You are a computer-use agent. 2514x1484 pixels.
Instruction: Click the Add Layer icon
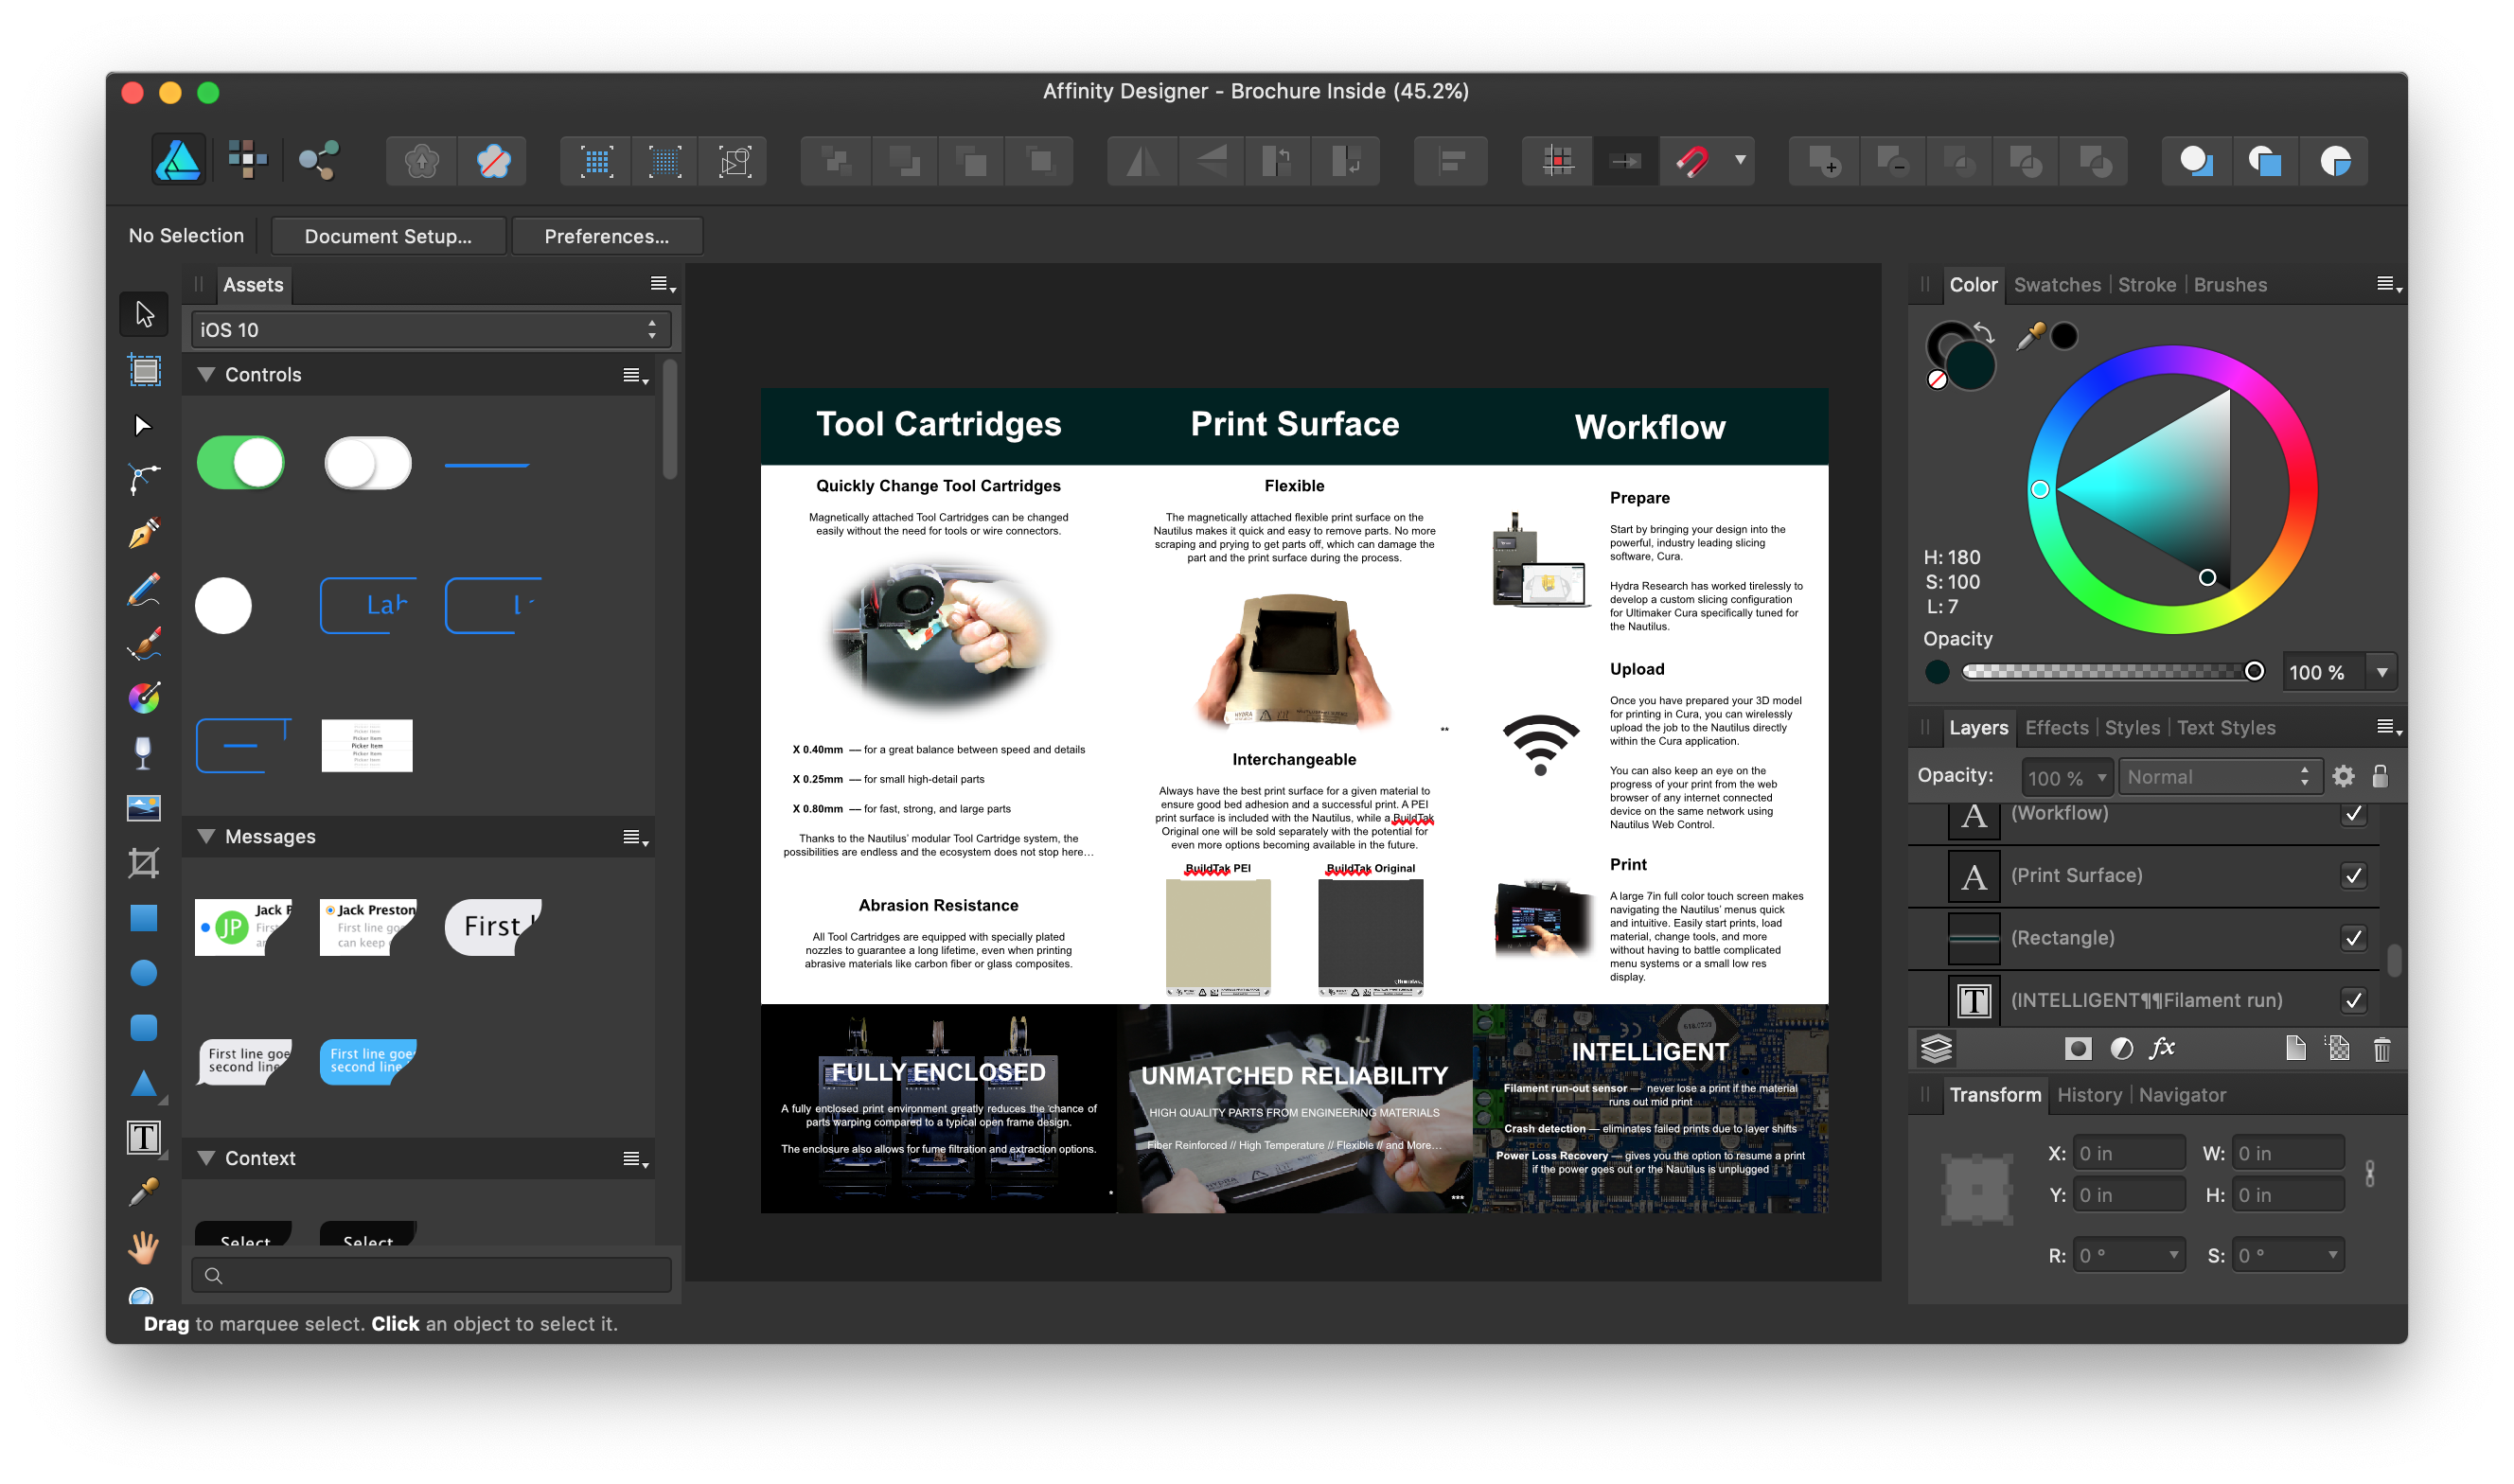coord(2295,1048)
